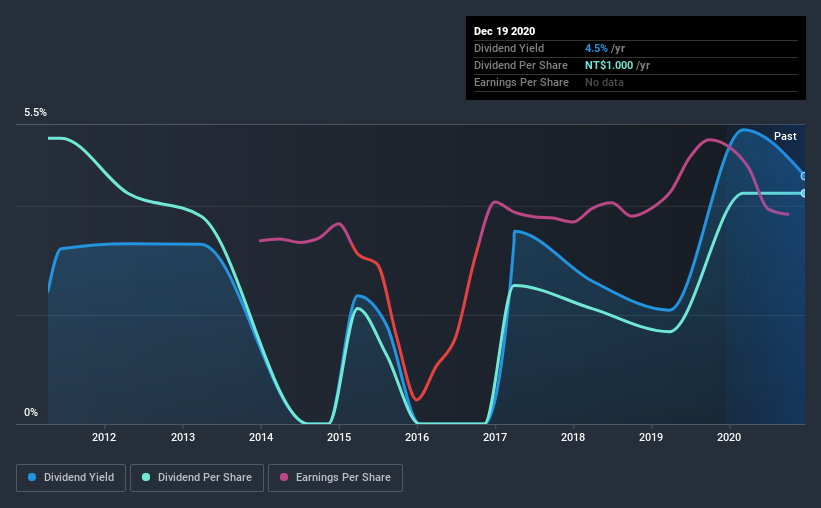Click the 2017 x-axis label
Screen dimensions: 821x508
(x=495, y=437)
